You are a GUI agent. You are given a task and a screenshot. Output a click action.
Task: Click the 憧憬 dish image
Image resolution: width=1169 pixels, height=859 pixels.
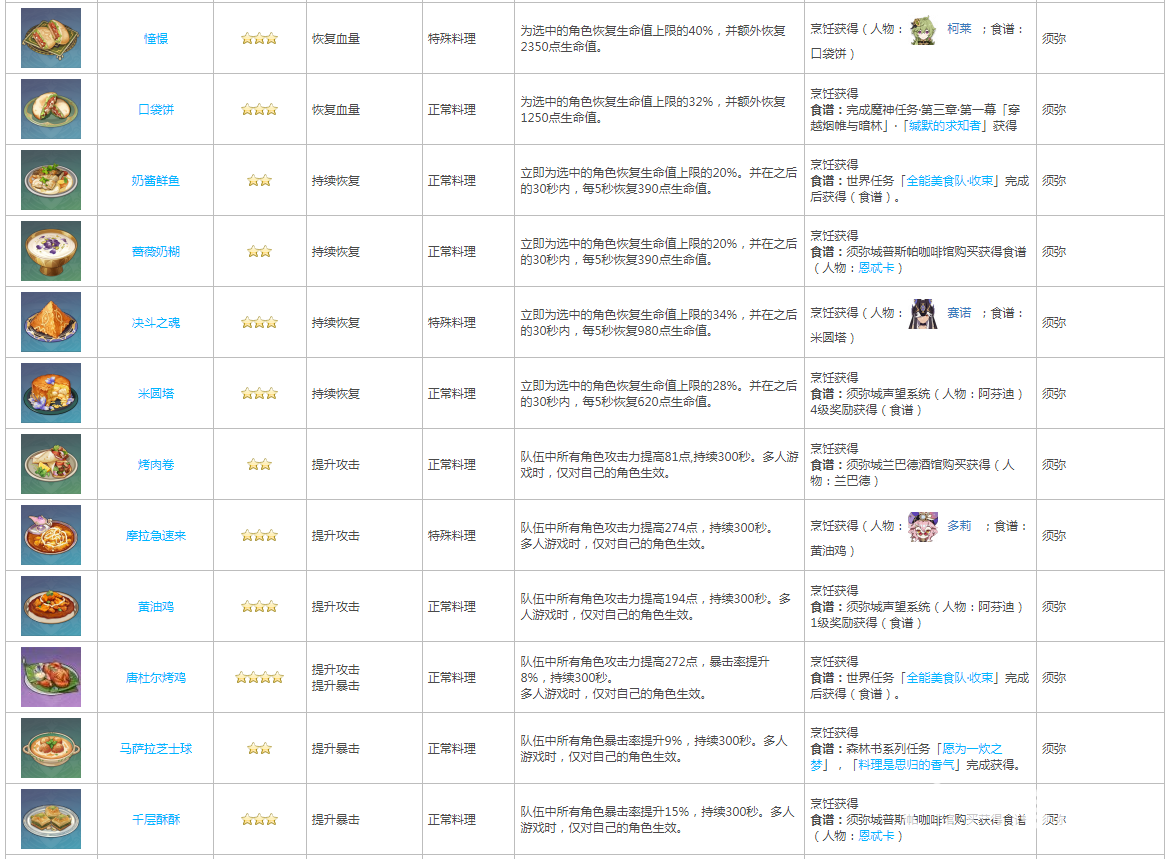coord(51,38)
